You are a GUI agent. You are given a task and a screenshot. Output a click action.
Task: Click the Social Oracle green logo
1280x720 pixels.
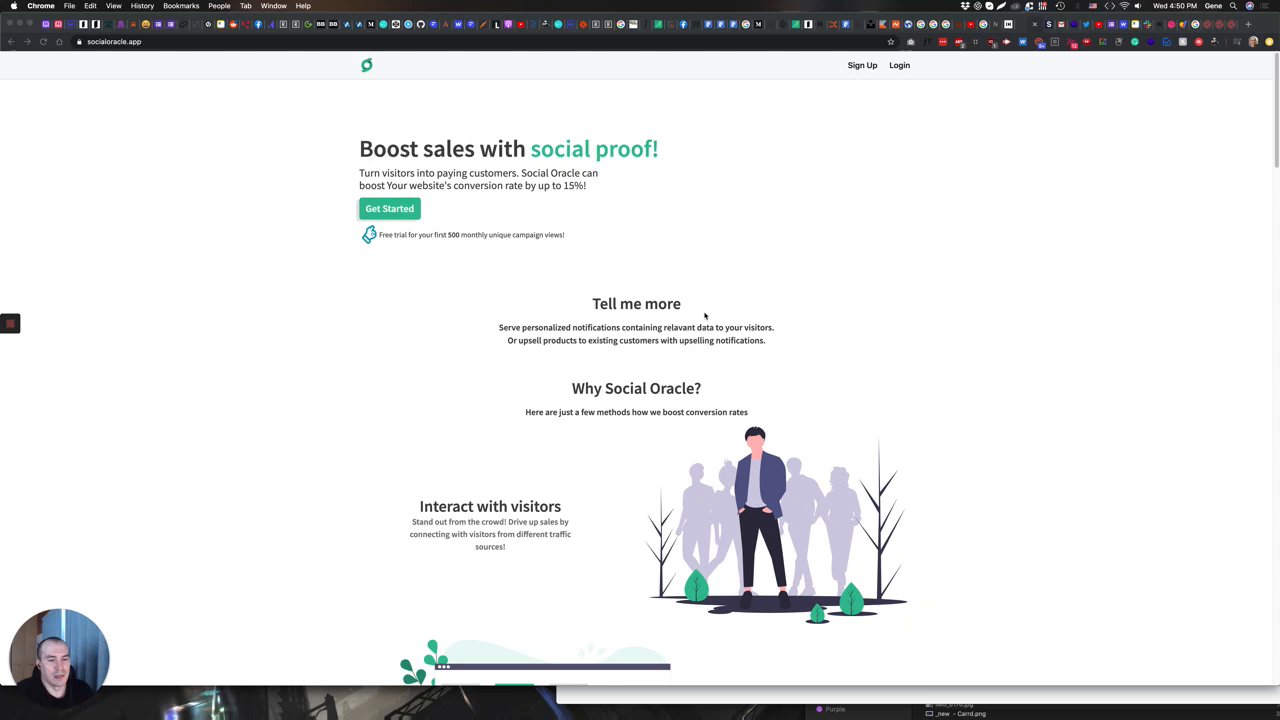pyautogui.click(x=367, y=65)
